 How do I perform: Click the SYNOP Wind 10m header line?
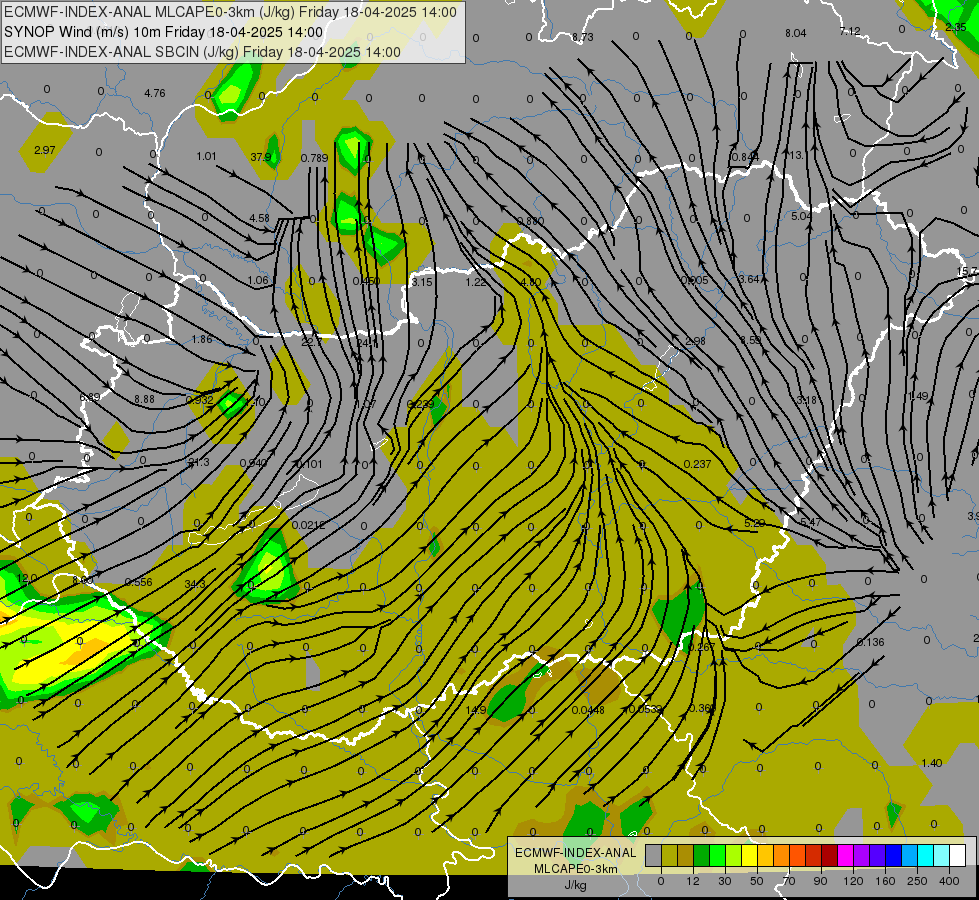click(164, 32)
